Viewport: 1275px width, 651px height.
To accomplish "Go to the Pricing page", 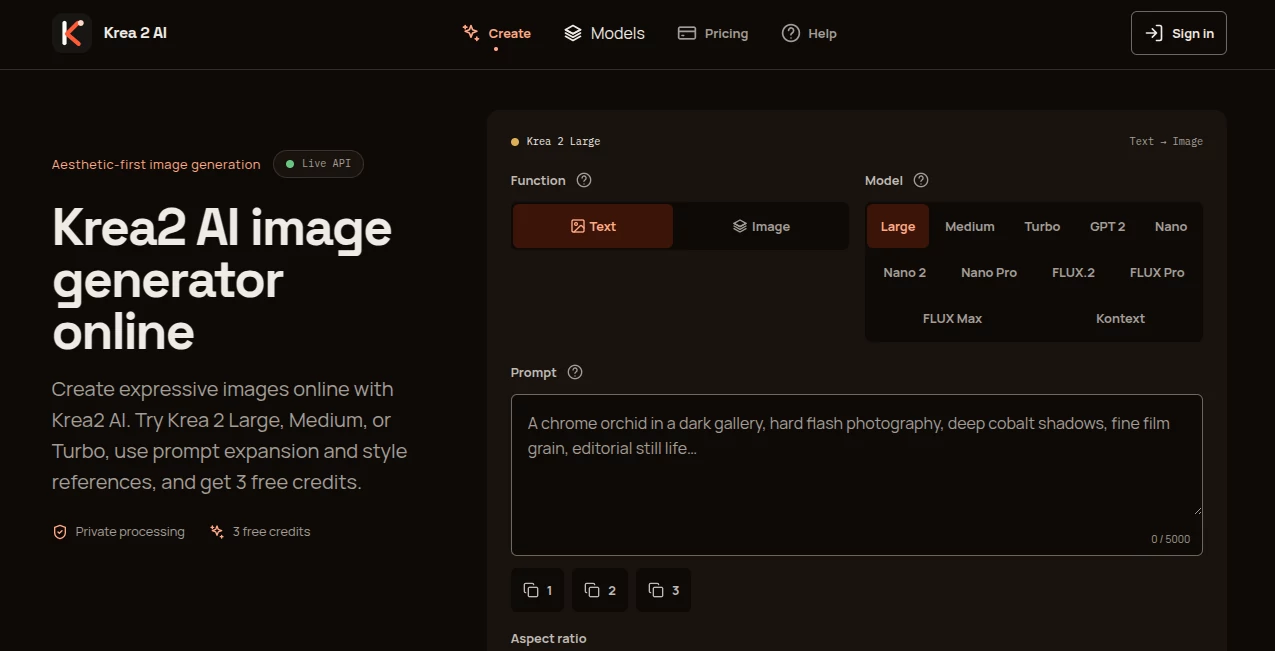I will (713, 33).
